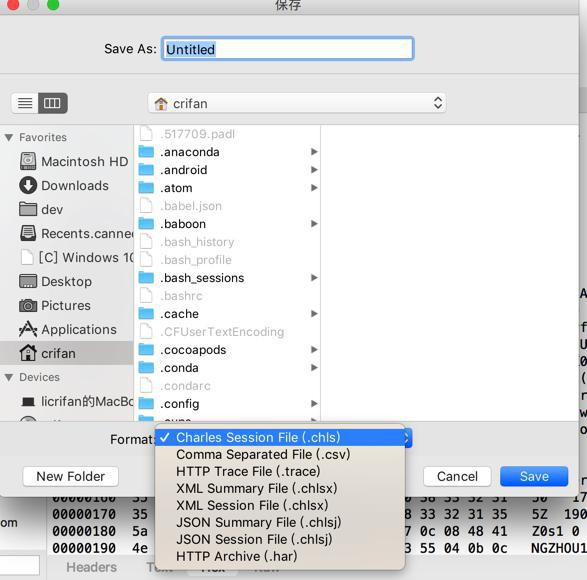Choose Charles Session File (.chls) format
The width and height of the screenshot is (587, 580).
(x=280, y=438)
